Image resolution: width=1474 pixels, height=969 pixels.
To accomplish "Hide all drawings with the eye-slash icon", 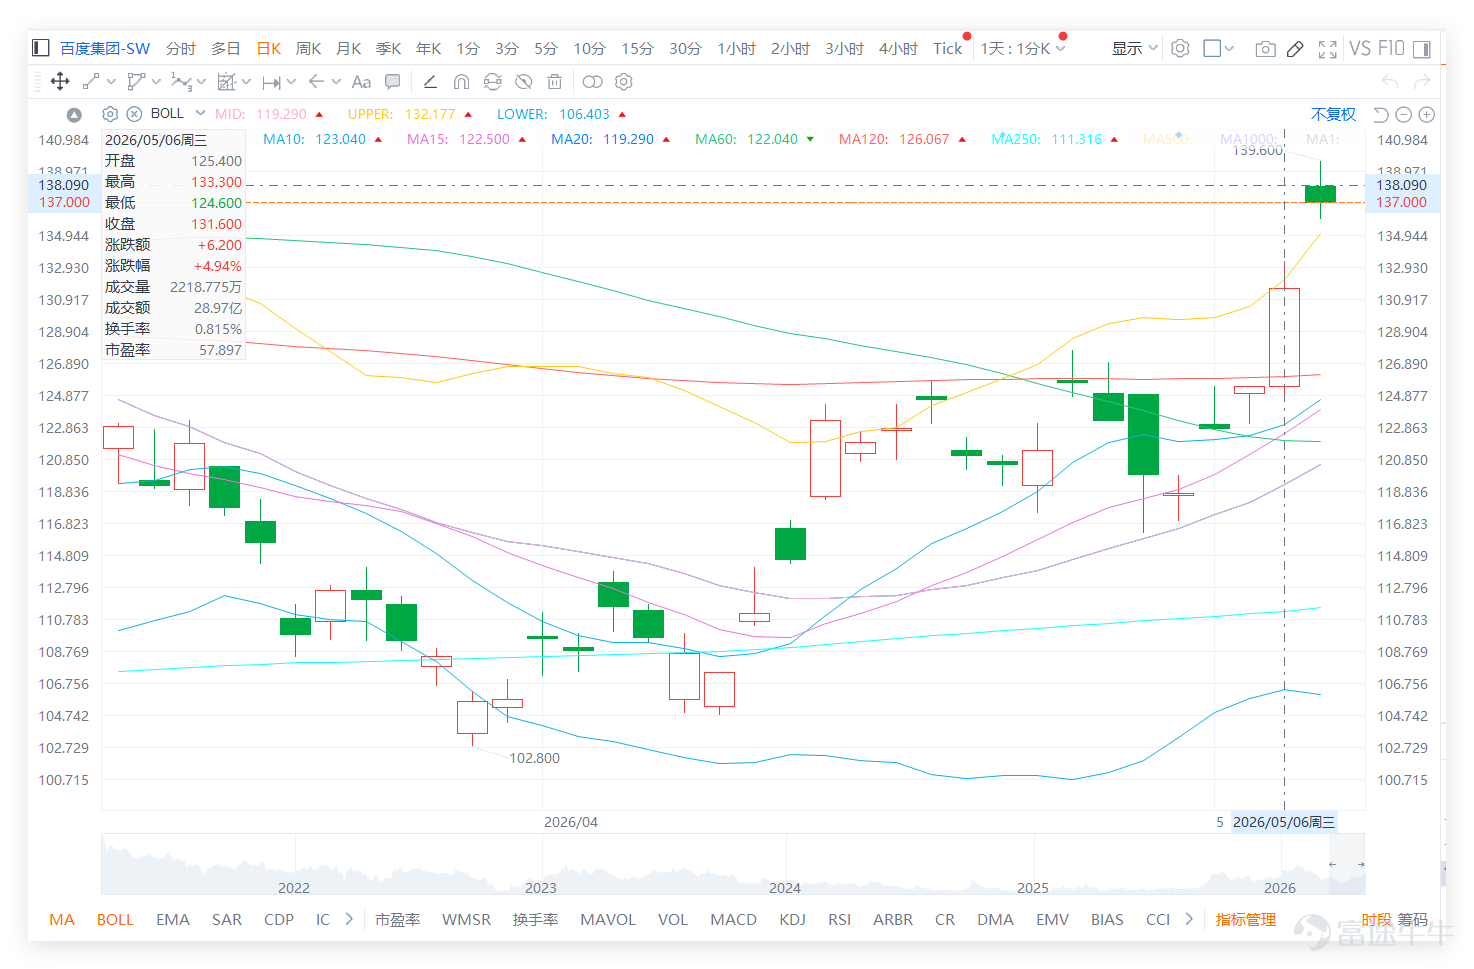I will (x=523, y=82).
